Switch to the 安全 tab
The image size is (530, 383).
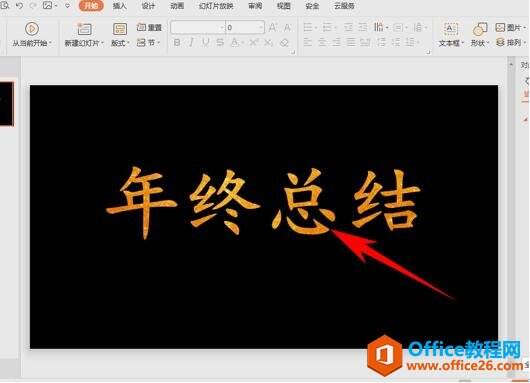[x=312, y=6]
